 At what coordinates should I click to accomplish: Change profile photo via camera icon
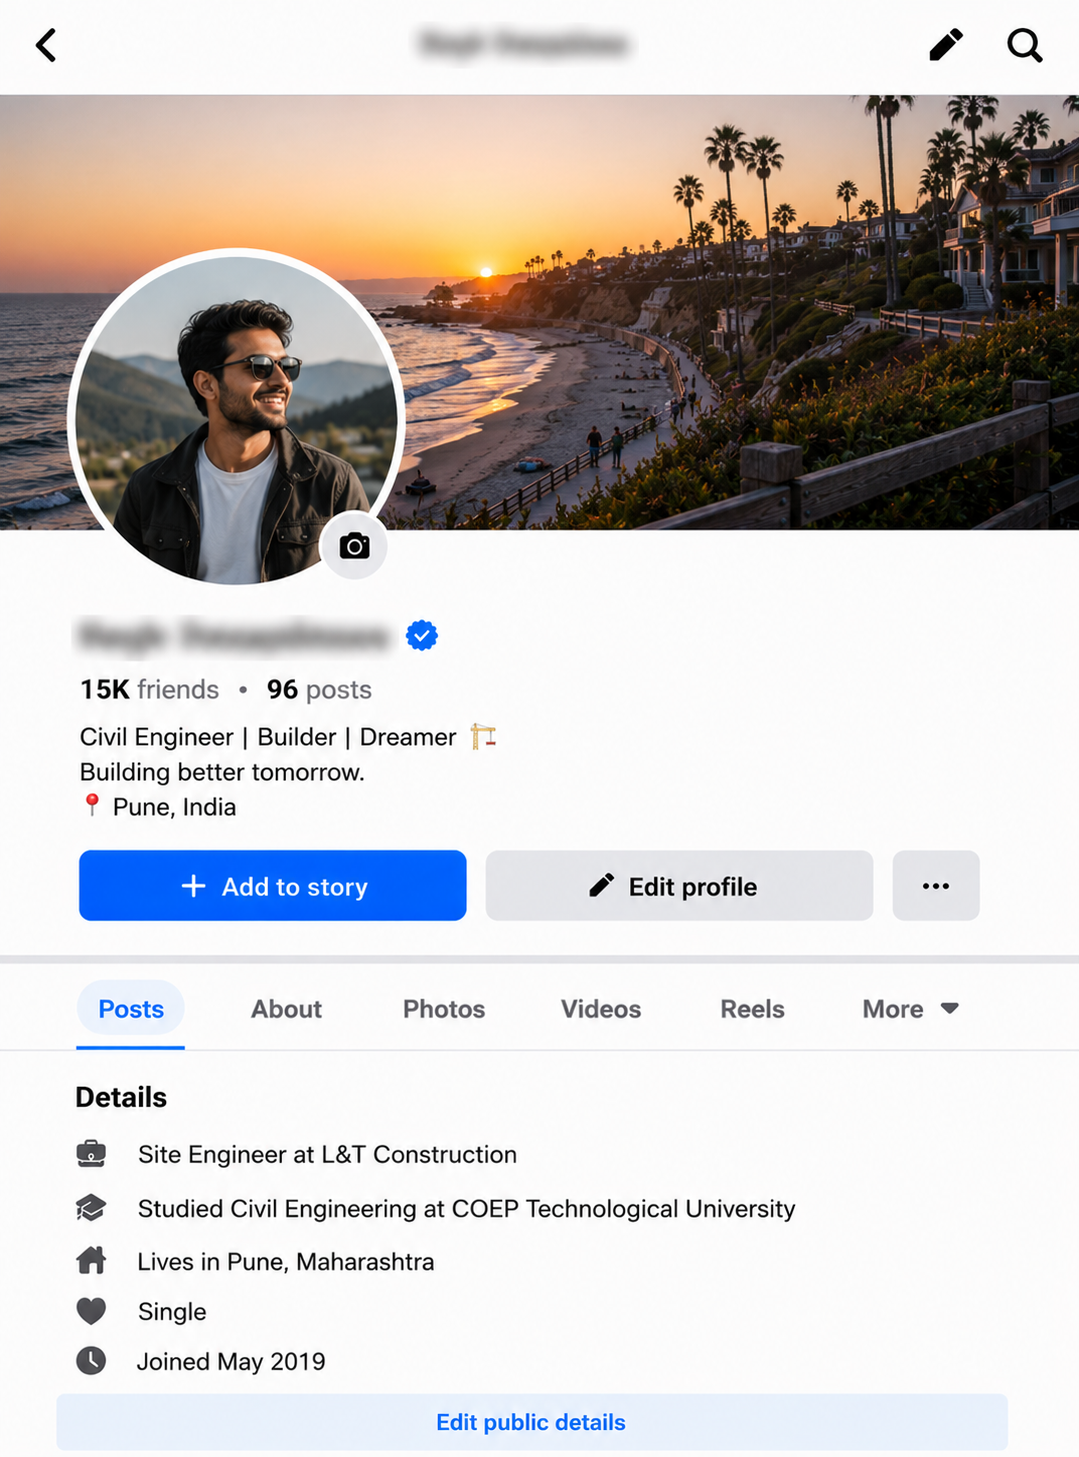(x=354, y=546)
